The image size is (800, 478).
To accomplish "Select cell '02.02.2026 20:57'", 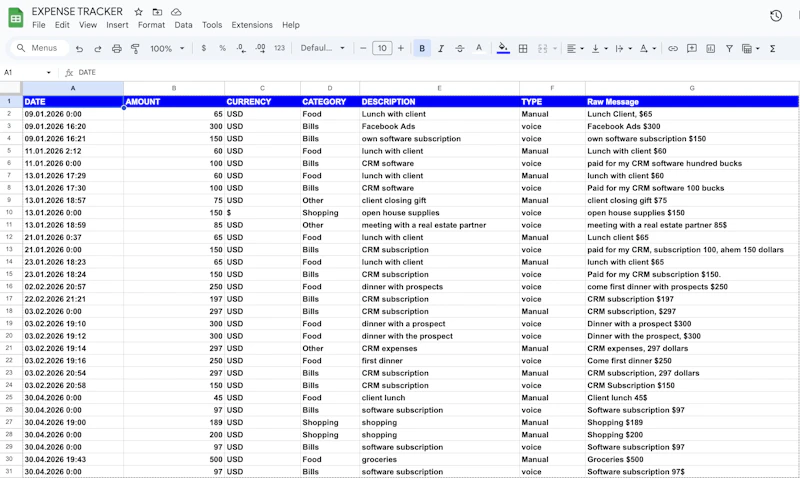I will pyautogui.click(x=73, y=287).
